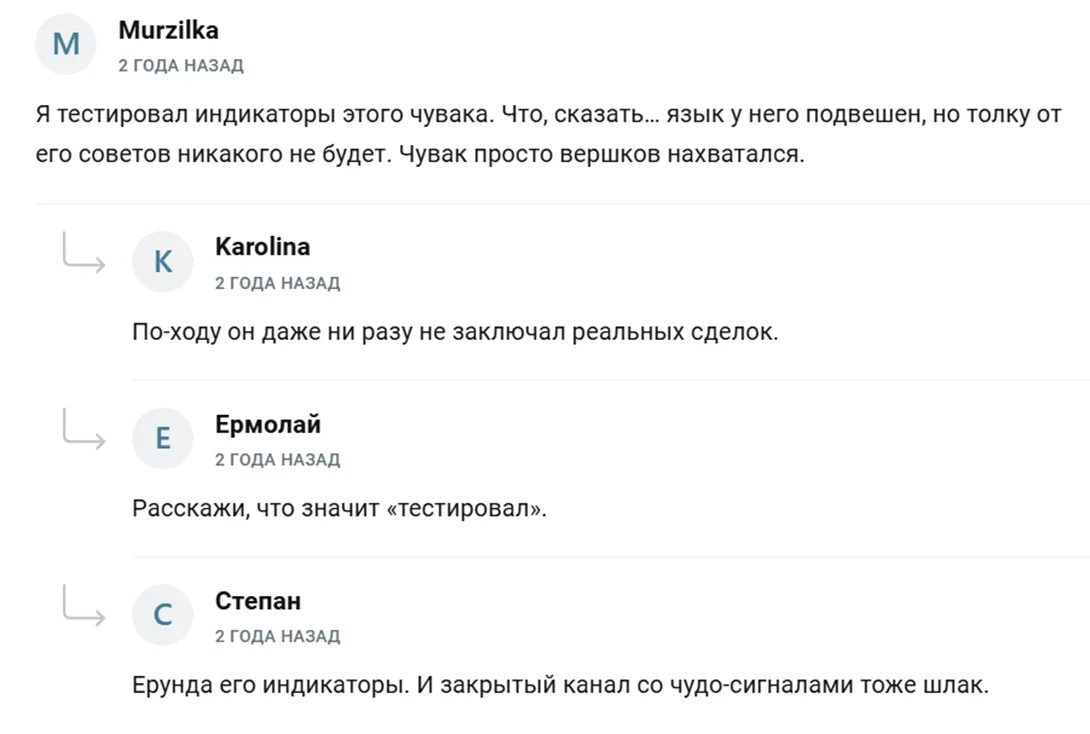1090x734 pixels.
Task: Click Степан's '2 года назад' timestamp
Action: pos(277,636)
